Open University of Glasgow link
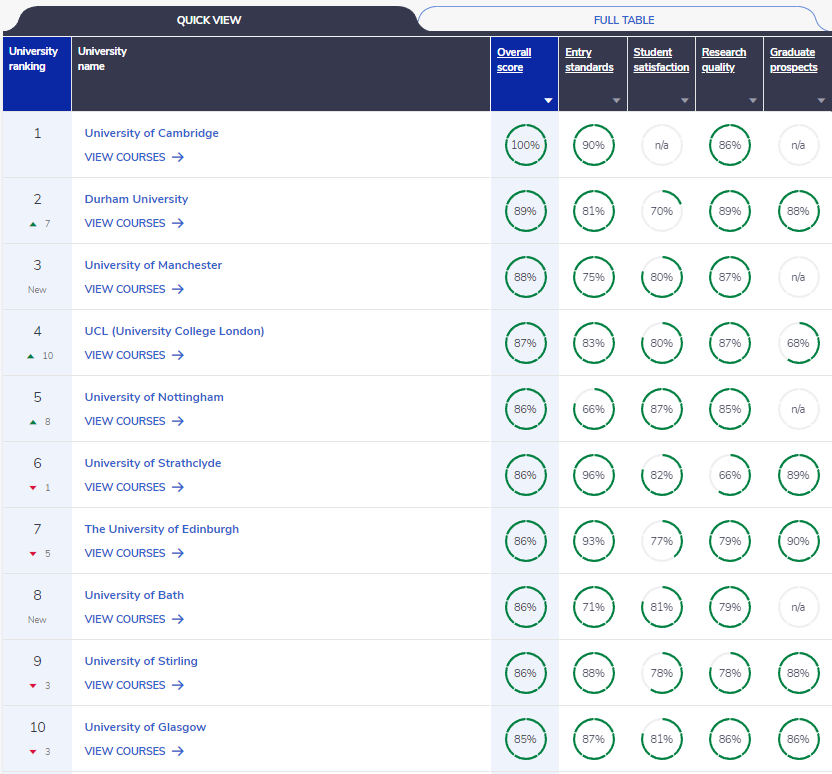This screenshot has width=832, height=774. pos(145,727)
